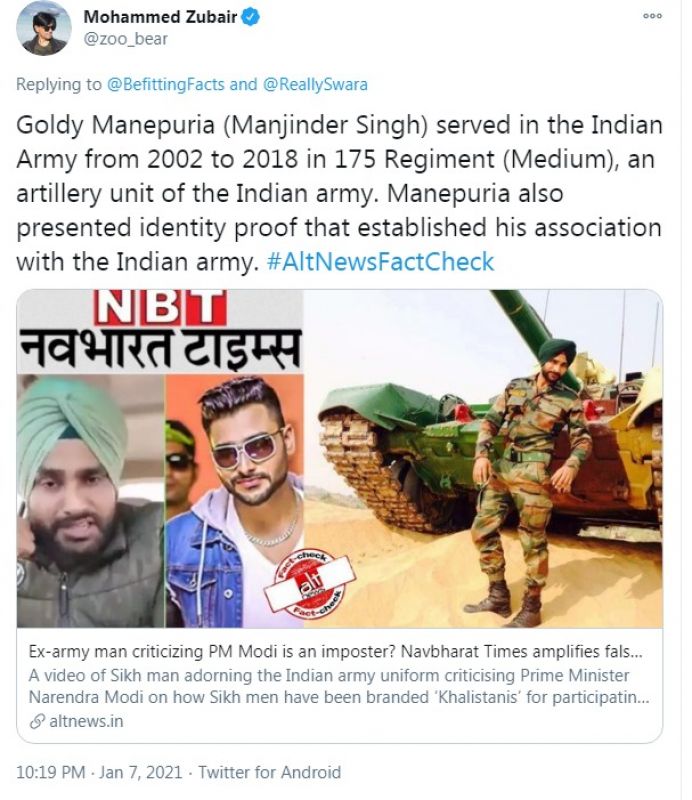Open the link card headline about ex-army man

pos(335,652)
